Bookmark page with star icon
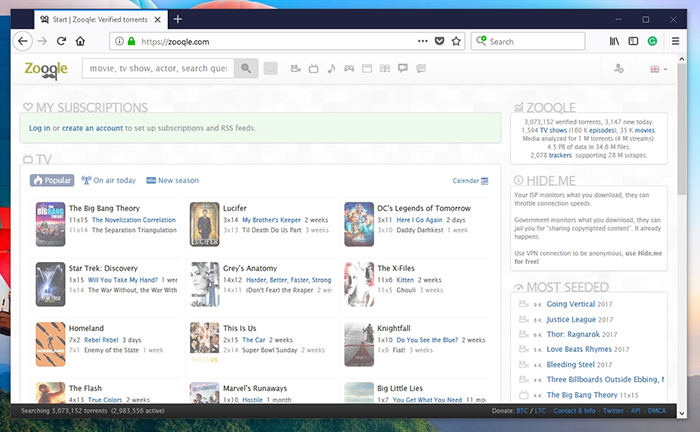Screen dimensions: 700x432 457,41
